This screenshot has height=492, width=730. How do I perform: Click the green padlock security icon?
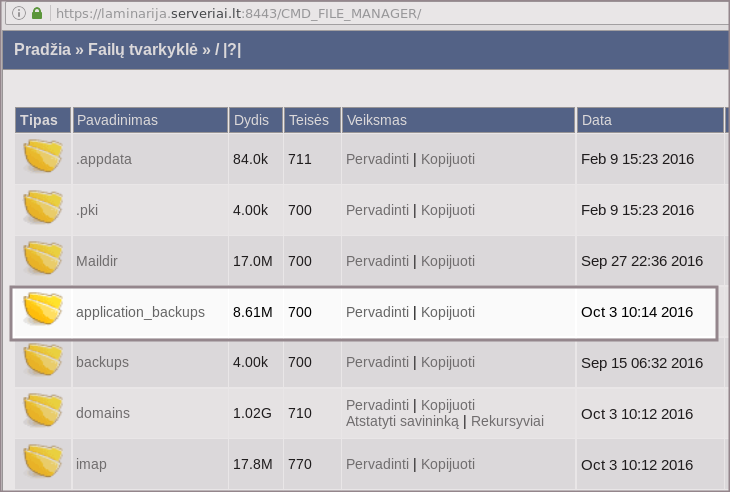pos(37,13)
